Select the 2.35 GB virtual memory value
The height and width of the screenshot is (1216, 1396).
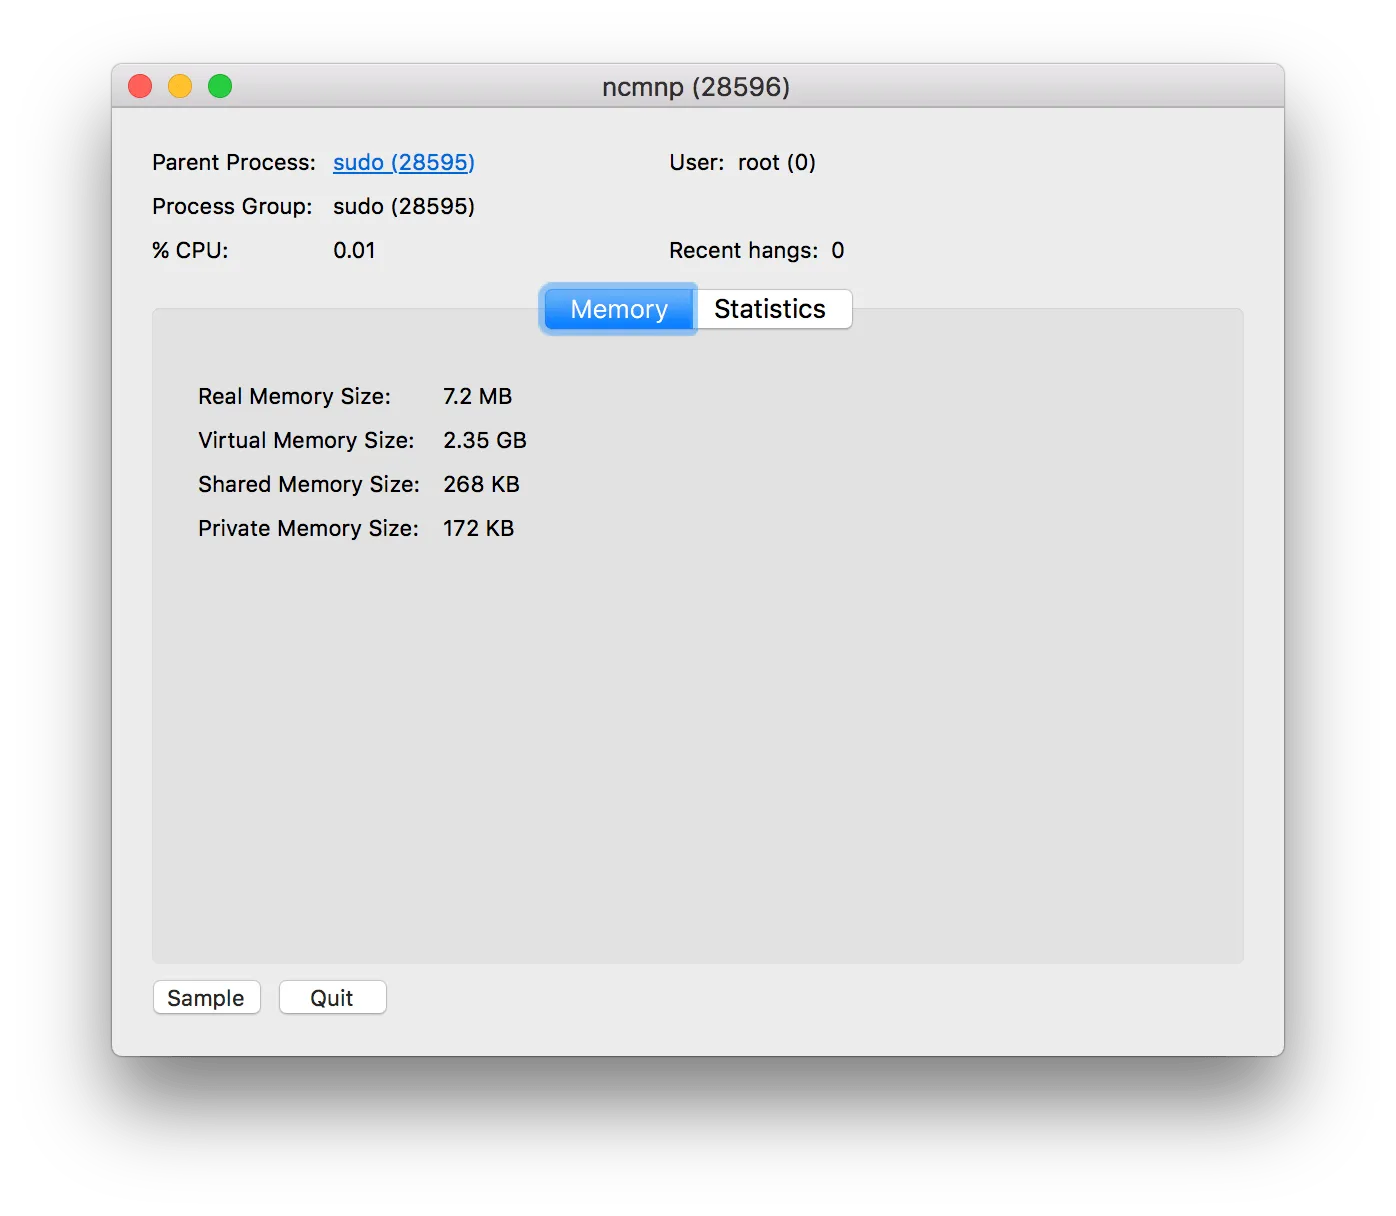(x=484, y=440)
